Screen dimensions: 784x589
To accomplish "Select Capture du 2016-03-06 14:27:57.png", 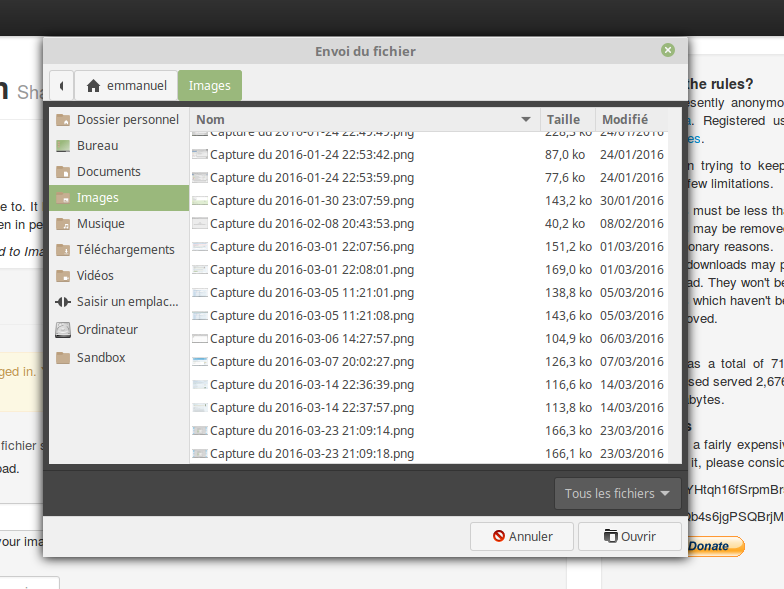I will (428, 338).
